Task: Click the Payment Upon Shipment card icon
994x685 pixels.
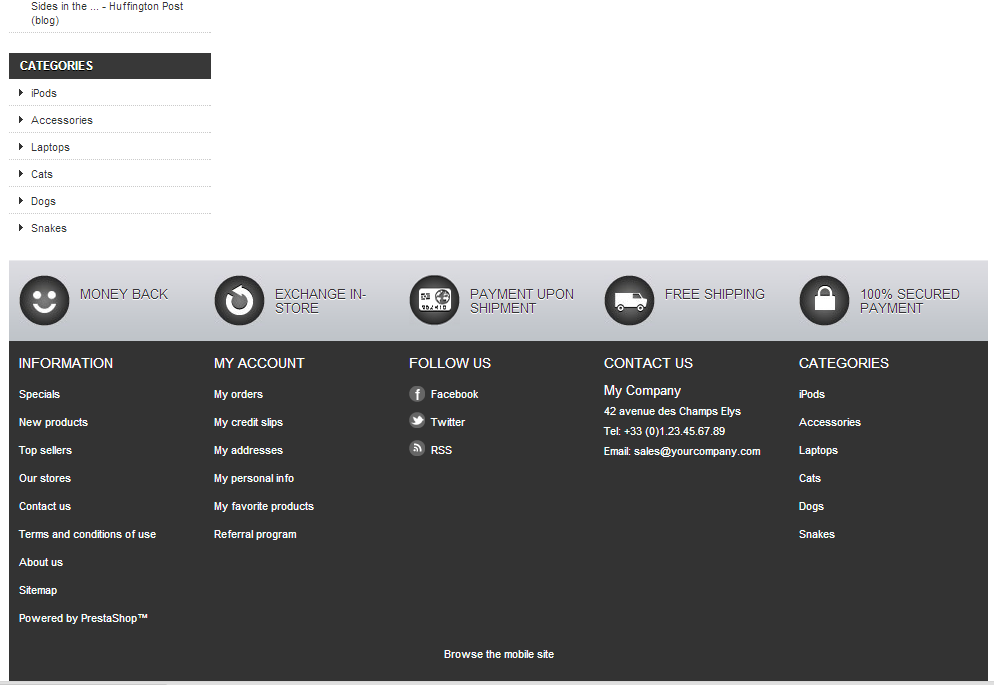Action: tap(434, 300)
